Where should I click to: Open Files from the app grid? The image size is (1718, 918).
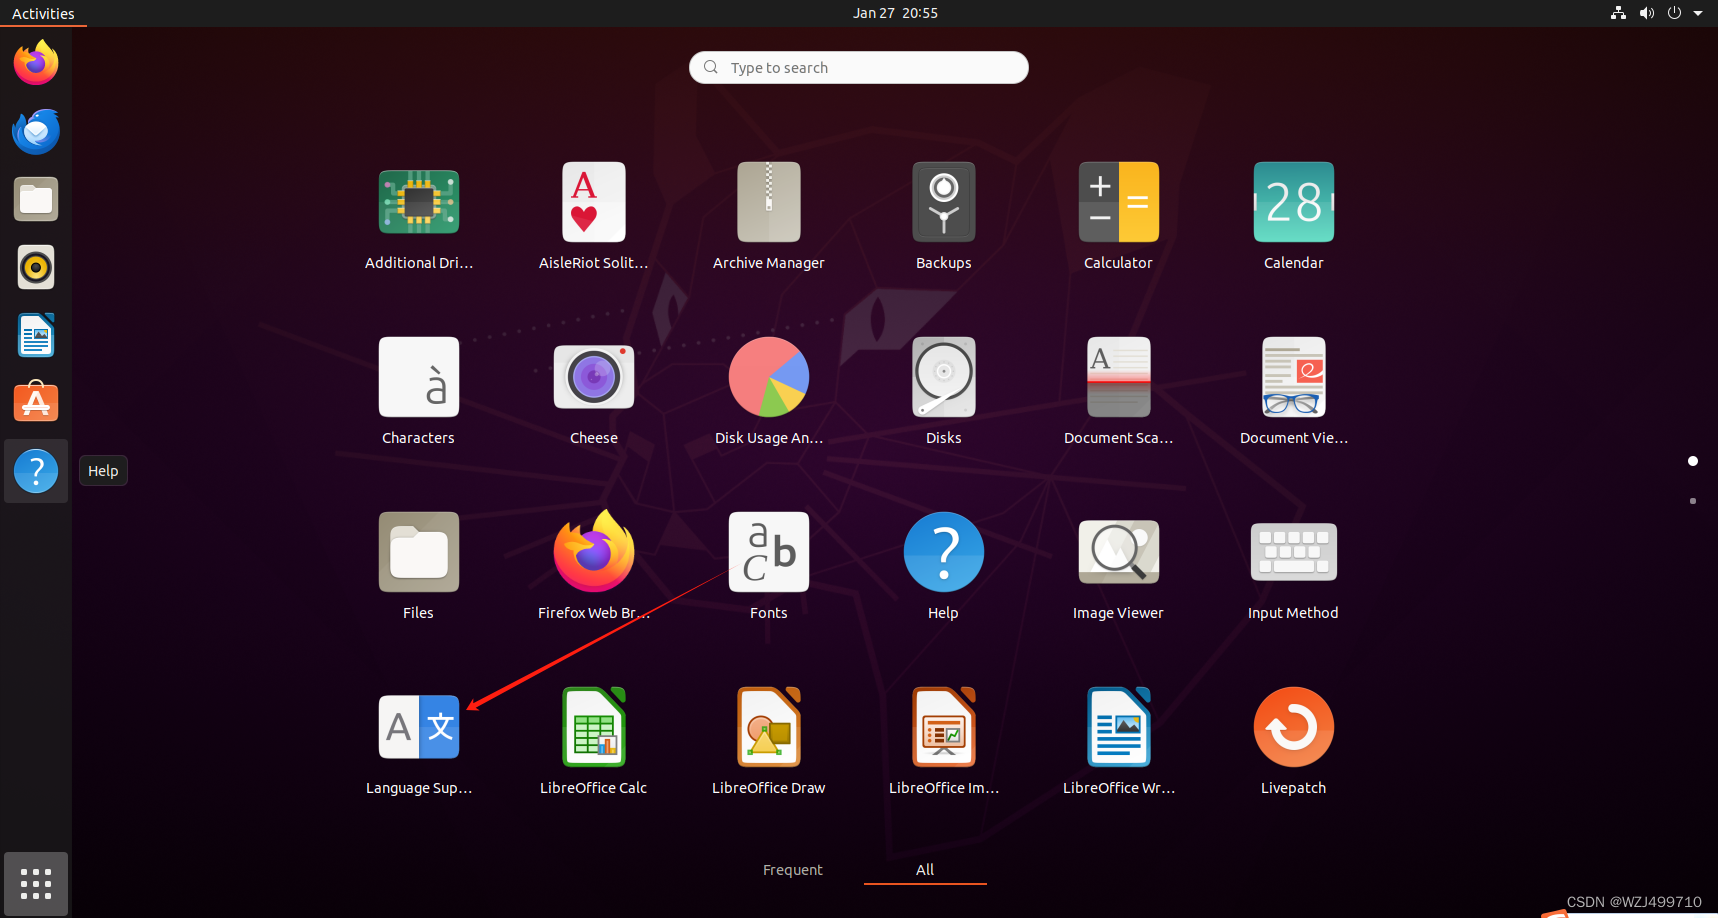419,553
